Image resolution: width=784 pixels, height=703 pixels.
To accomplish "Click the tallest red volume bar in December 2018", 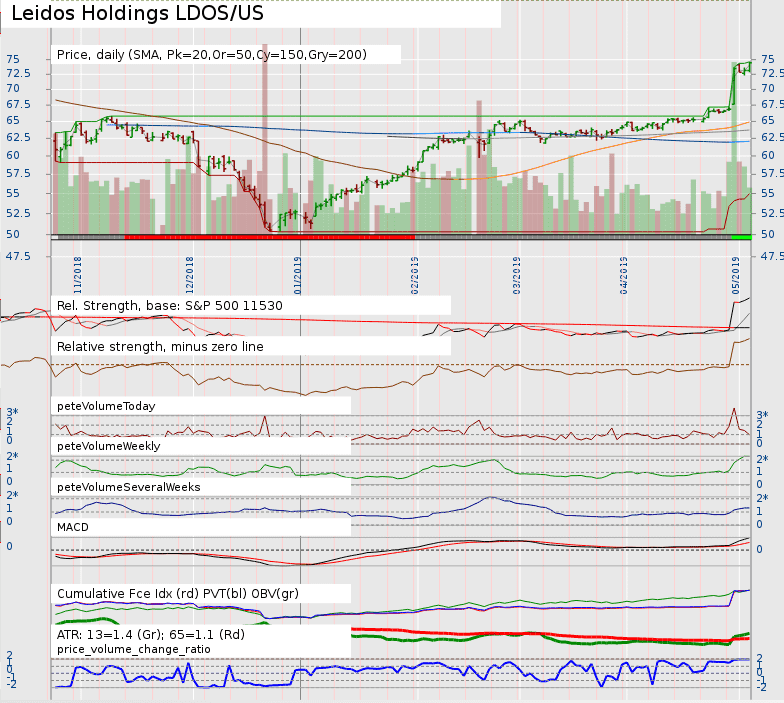I will tap(265, 138).
